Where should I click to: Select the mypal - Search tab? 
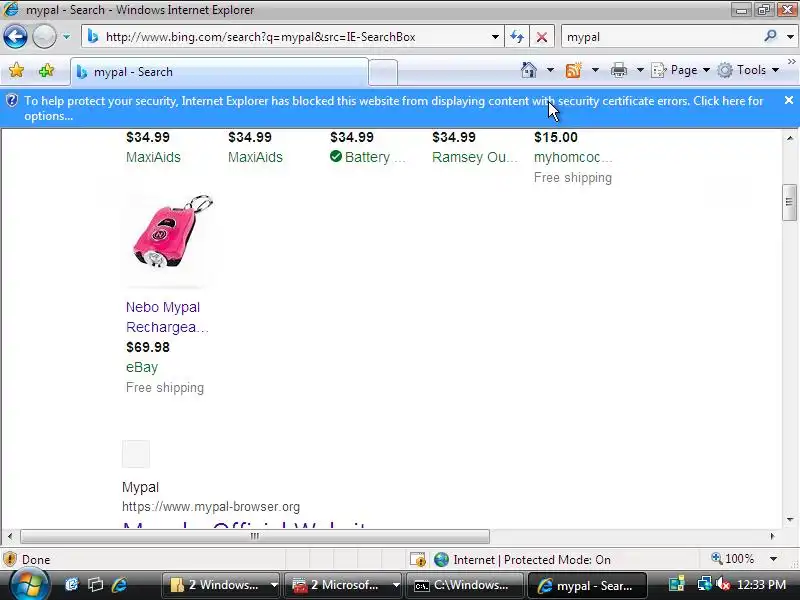click(219, 72)
